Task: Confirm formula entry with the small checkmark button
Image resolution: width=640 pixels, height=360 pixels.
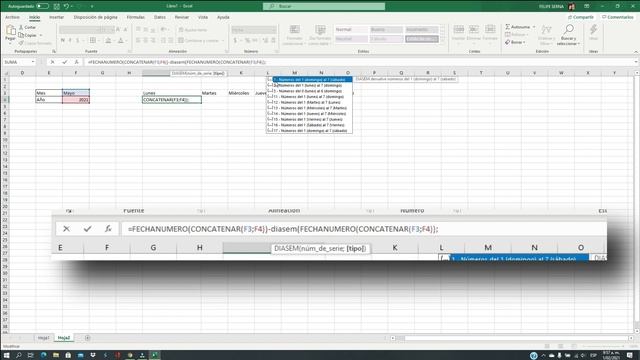Action: pos(64,62)
